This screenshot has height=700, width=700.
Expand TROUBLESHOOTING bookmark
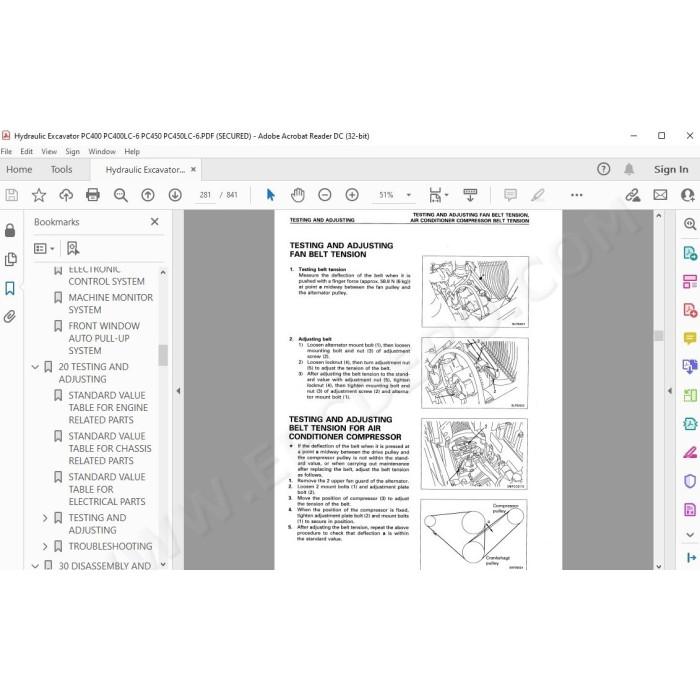pos(45,546)
